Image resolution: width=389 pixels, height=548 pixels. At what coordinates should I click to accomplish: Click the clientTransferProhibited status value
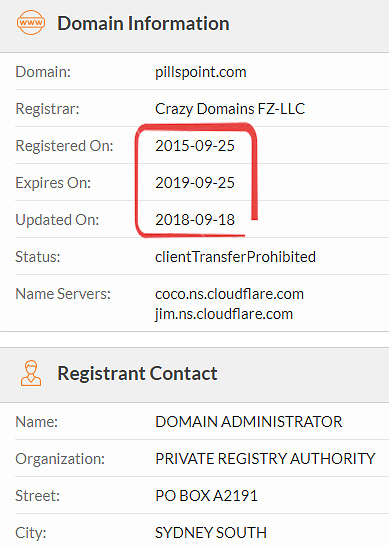tap(235, 257)
